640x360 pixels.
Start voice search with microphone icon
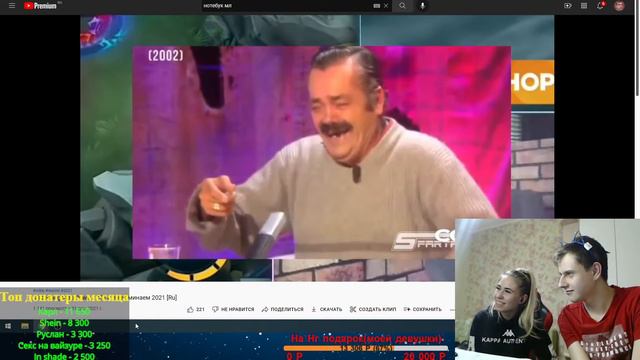click(x=422, y=6)
